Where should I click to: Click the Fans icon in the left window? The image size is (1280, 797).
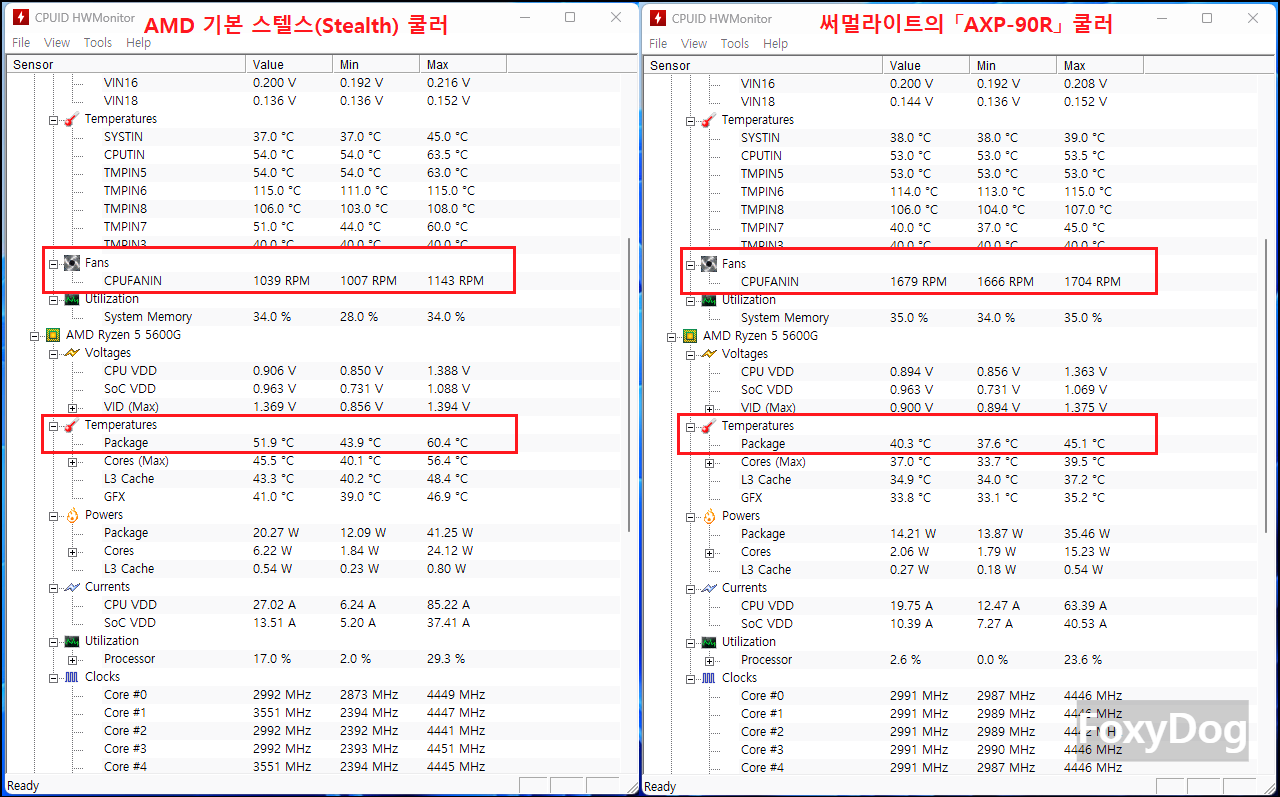point(71,263)
